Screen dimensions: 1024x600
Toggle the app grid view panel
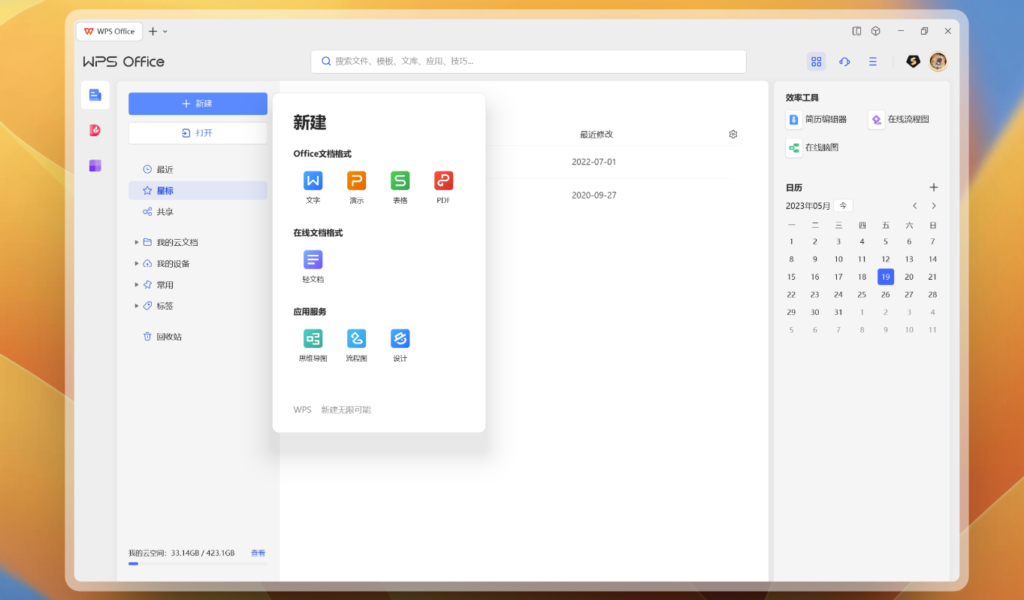816,61
